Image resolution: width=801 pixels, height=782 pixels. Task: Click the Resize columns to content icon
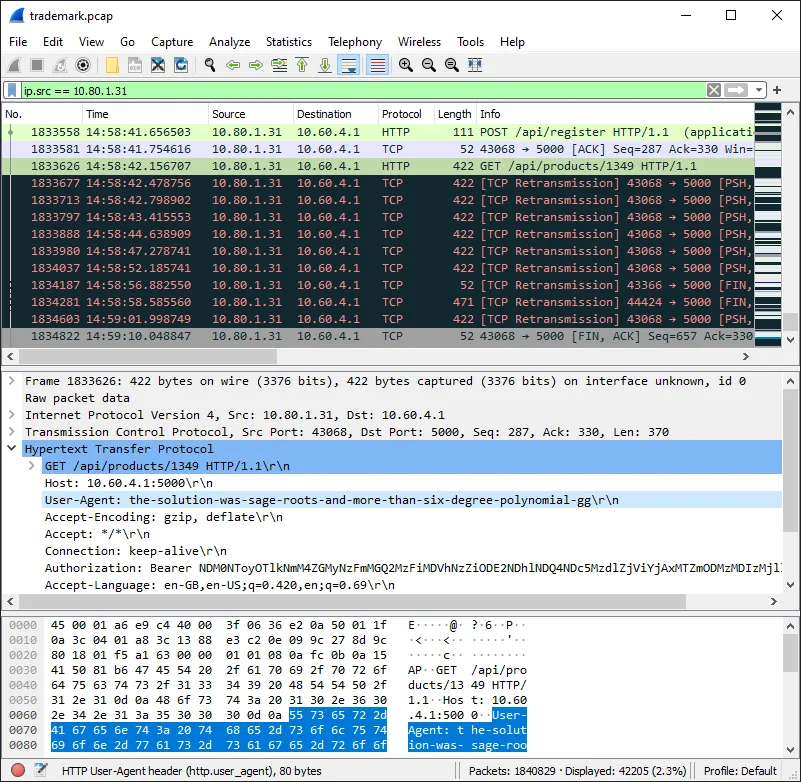(x=475, y=65)
